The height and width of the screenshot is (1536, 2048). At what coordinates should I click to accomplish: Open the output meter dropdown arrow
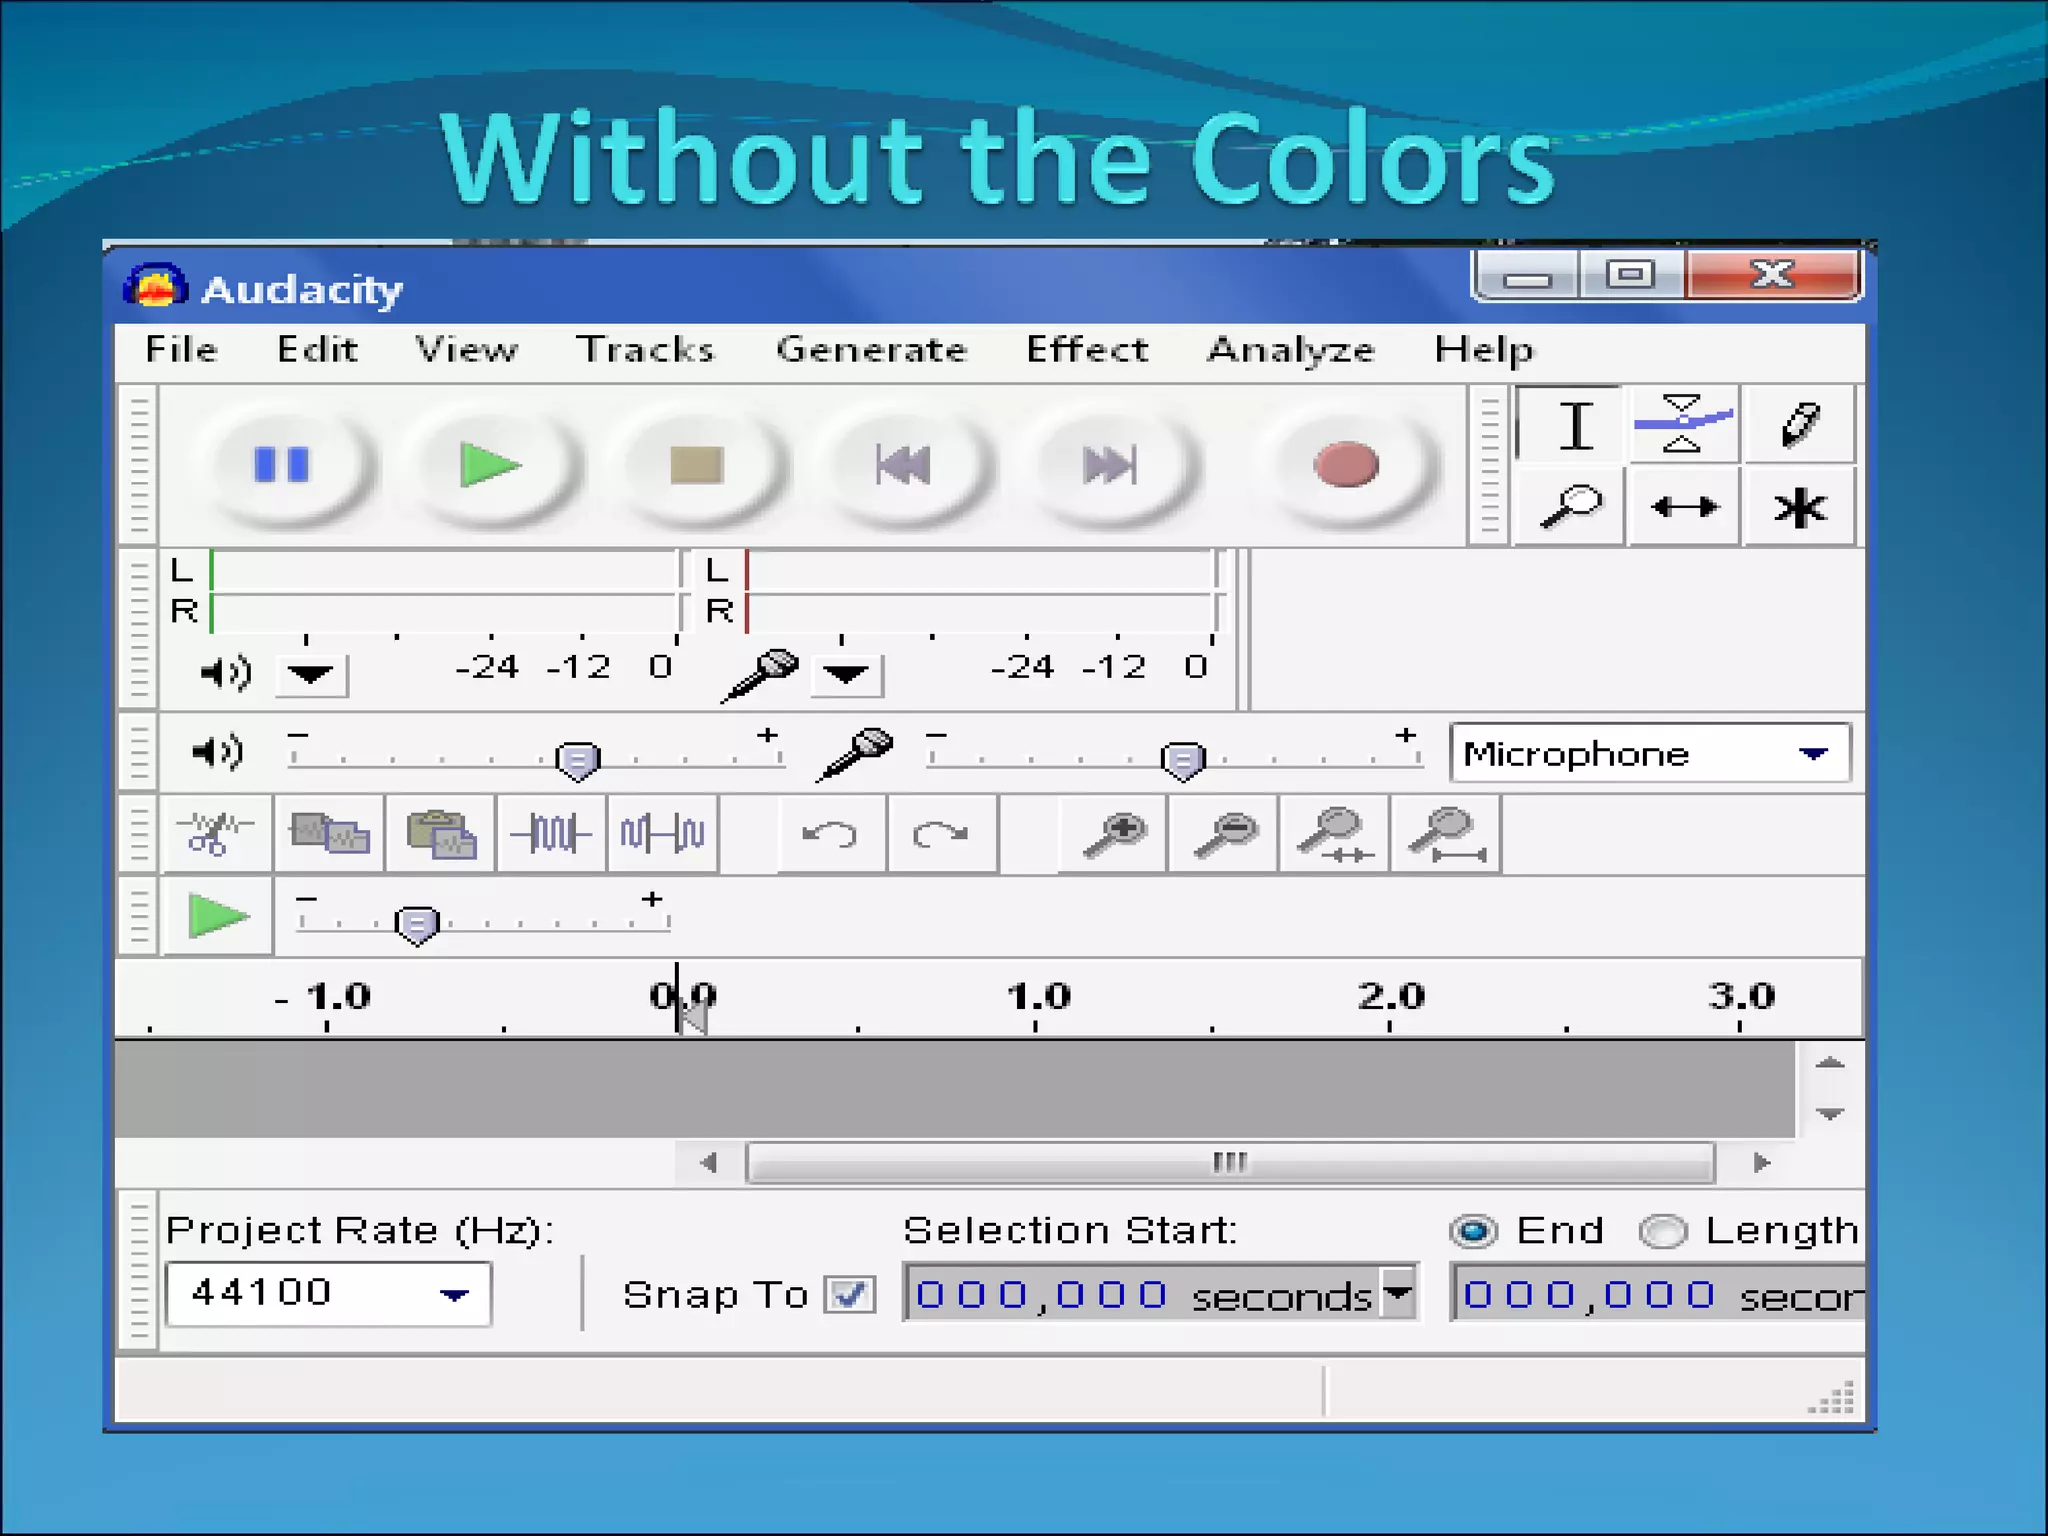click(x=310, y=674)
